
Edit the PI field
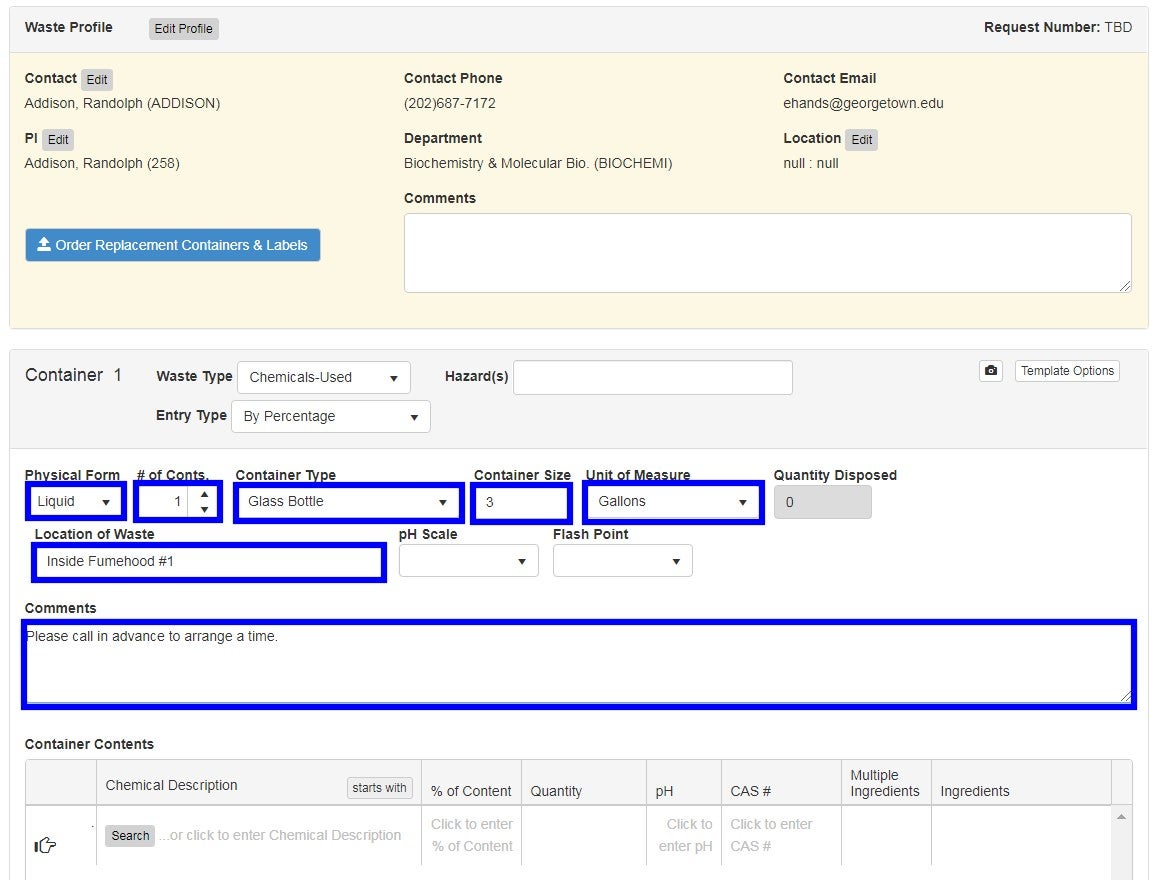pyautogui.click(x=57, y=139)
